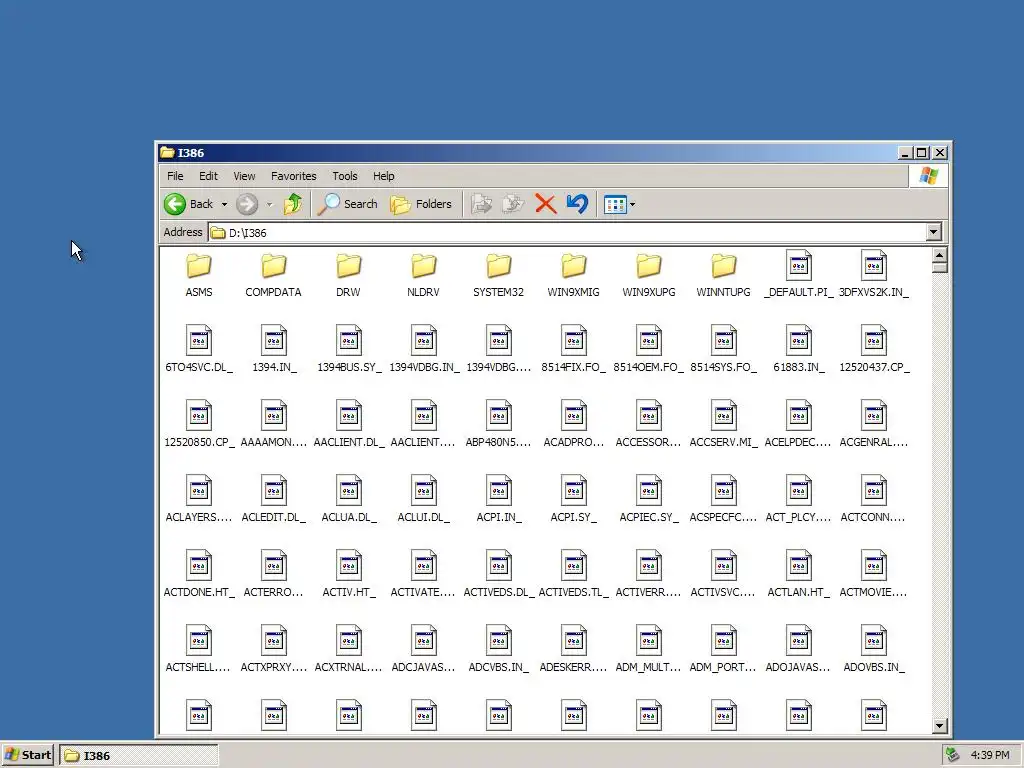The width and height of the screenshot is (1024, 768).
Task: Open the Start menu
Action: point(27,755)
